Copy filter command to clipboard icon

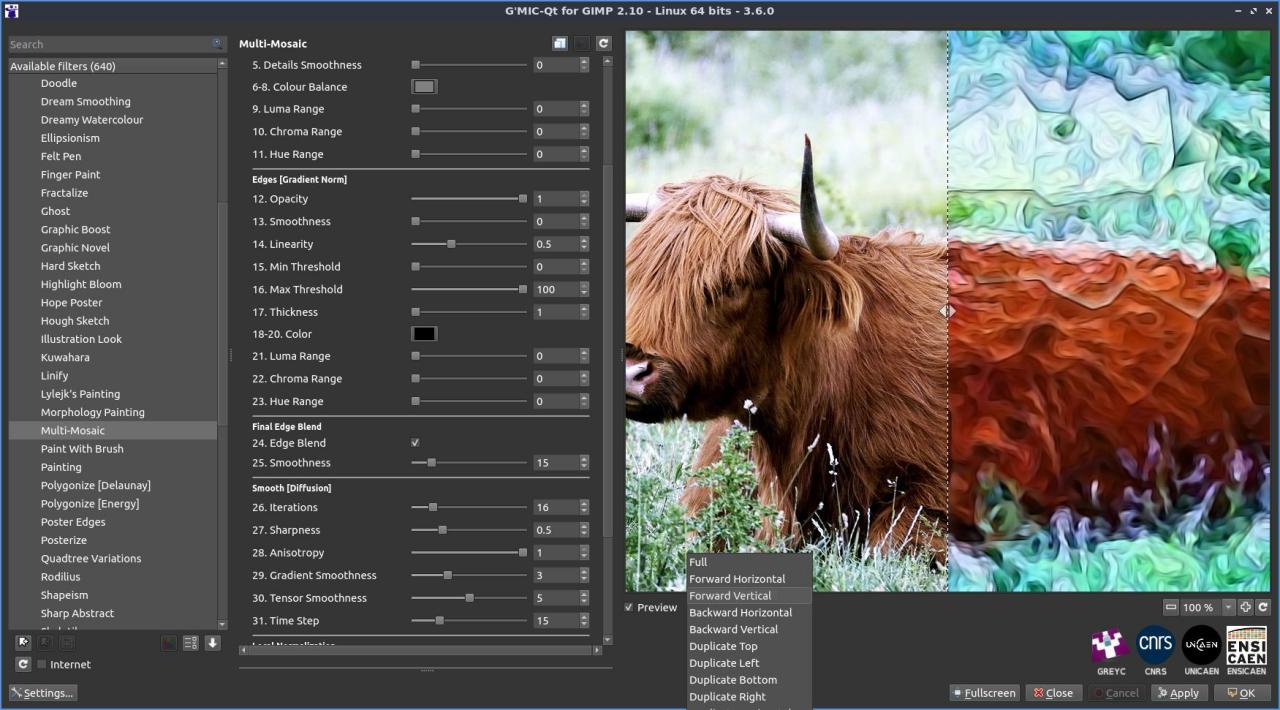coord(560,44)
